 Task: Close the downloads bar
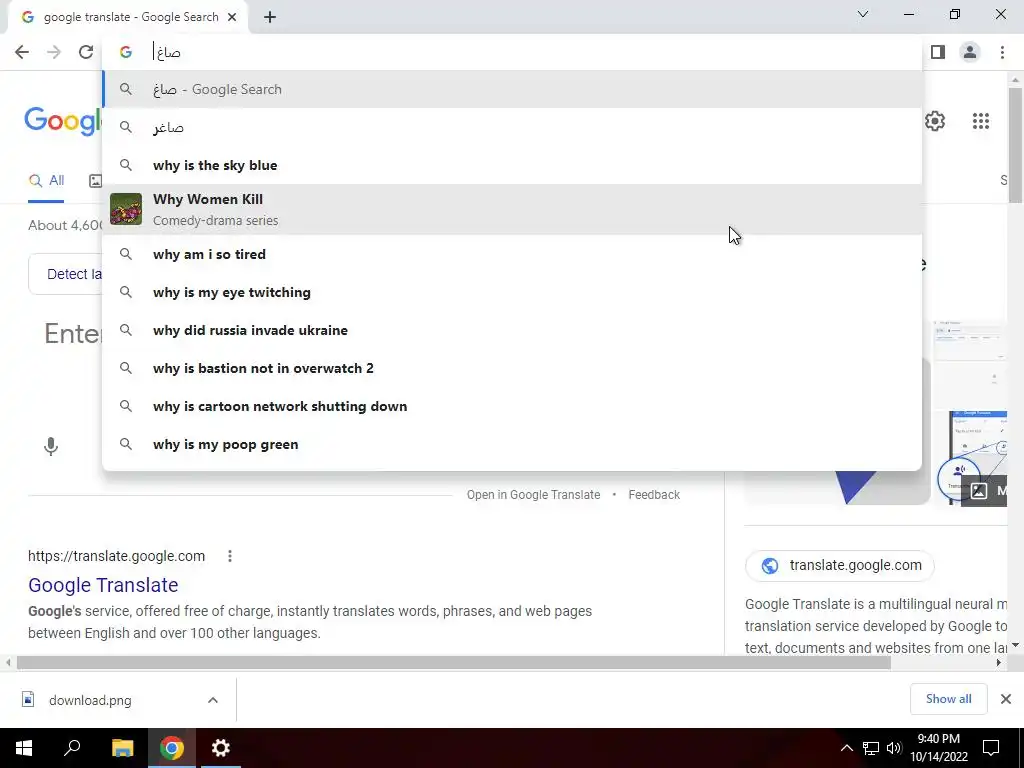click(x=1006, y=699)
